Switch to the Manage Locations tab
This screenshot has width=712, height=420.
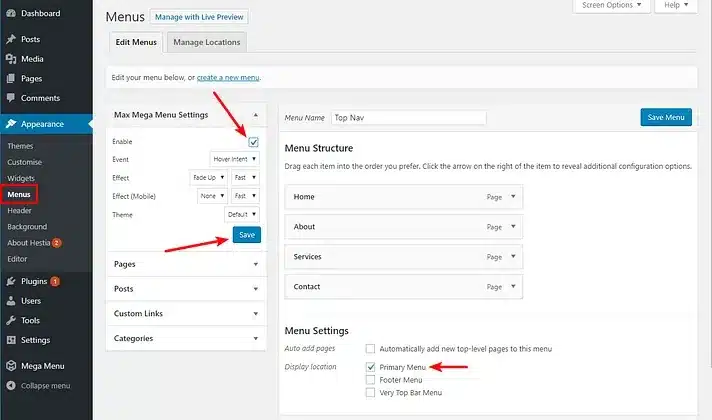click(207, 42)
